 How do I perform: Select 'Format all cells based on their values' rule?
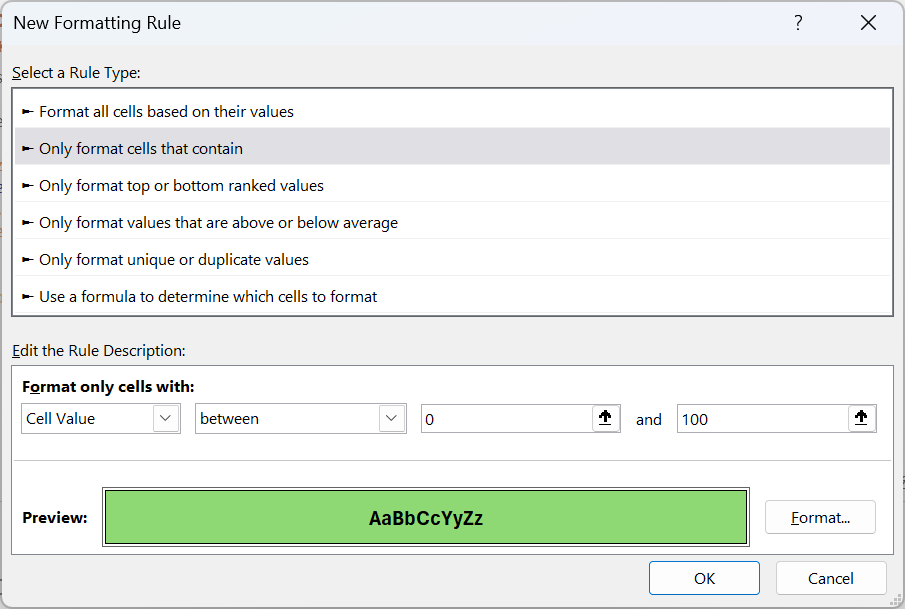[x=452, y=111]
